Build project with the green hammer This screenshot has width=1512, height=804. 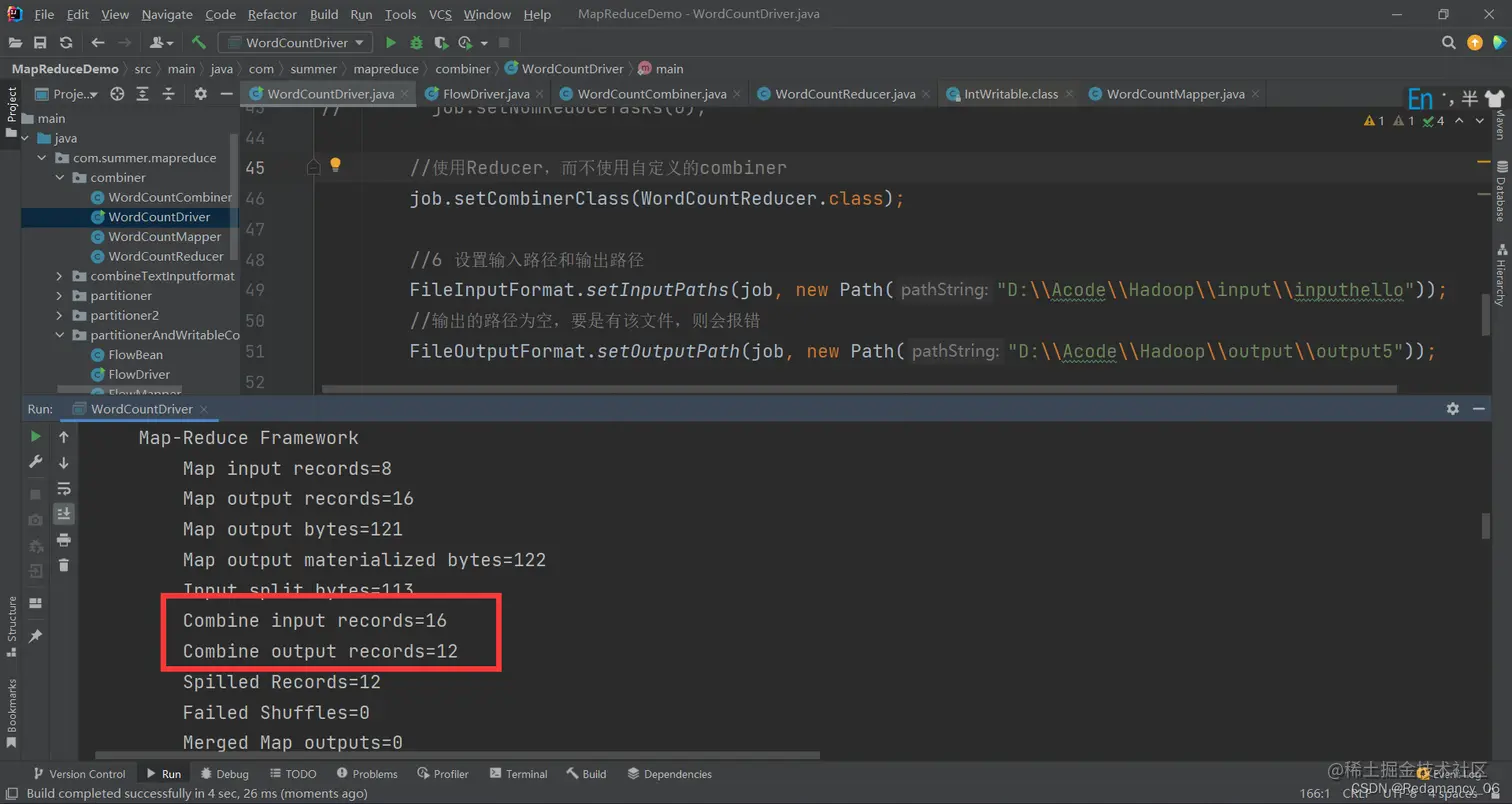pos(199,43)
